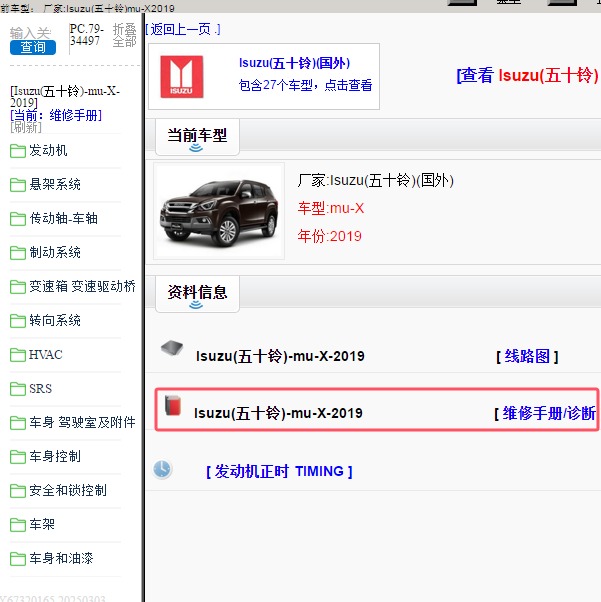Expand 转向系统 tree item label
Screen dimensions: 601x602
click(55, 320)
